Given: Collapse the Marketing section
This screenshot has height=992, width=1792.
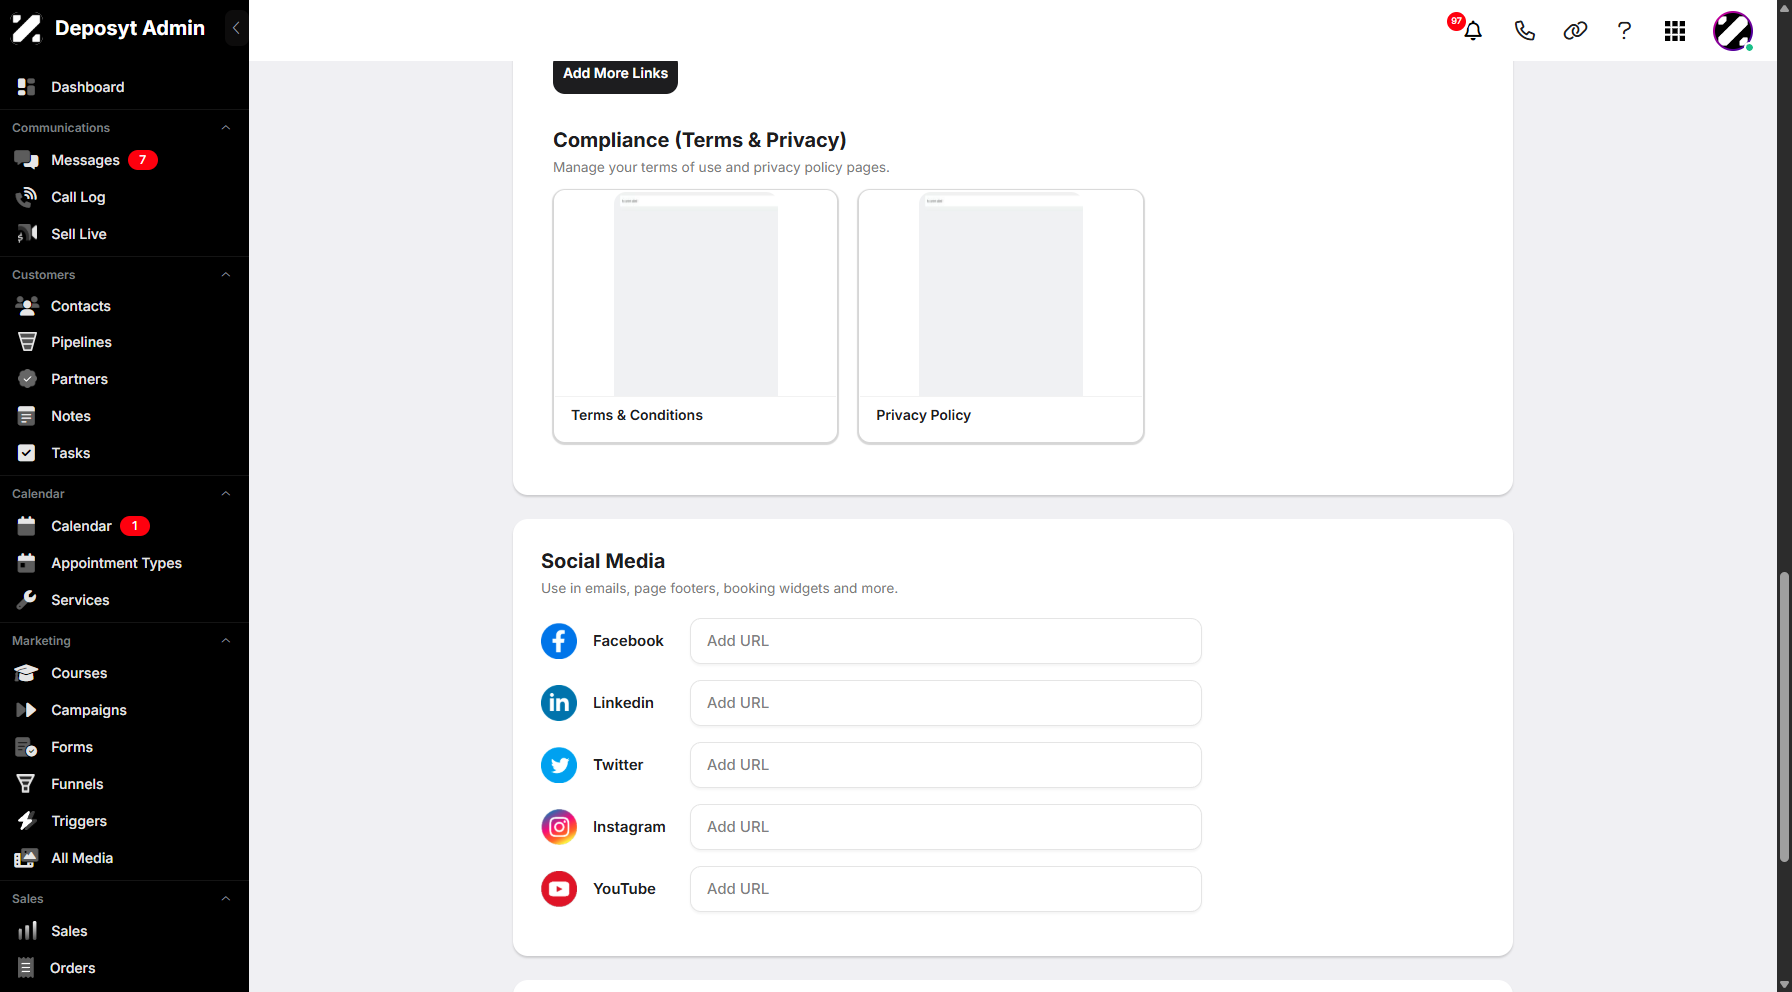Looking at the screenshot, I should 226,641.
